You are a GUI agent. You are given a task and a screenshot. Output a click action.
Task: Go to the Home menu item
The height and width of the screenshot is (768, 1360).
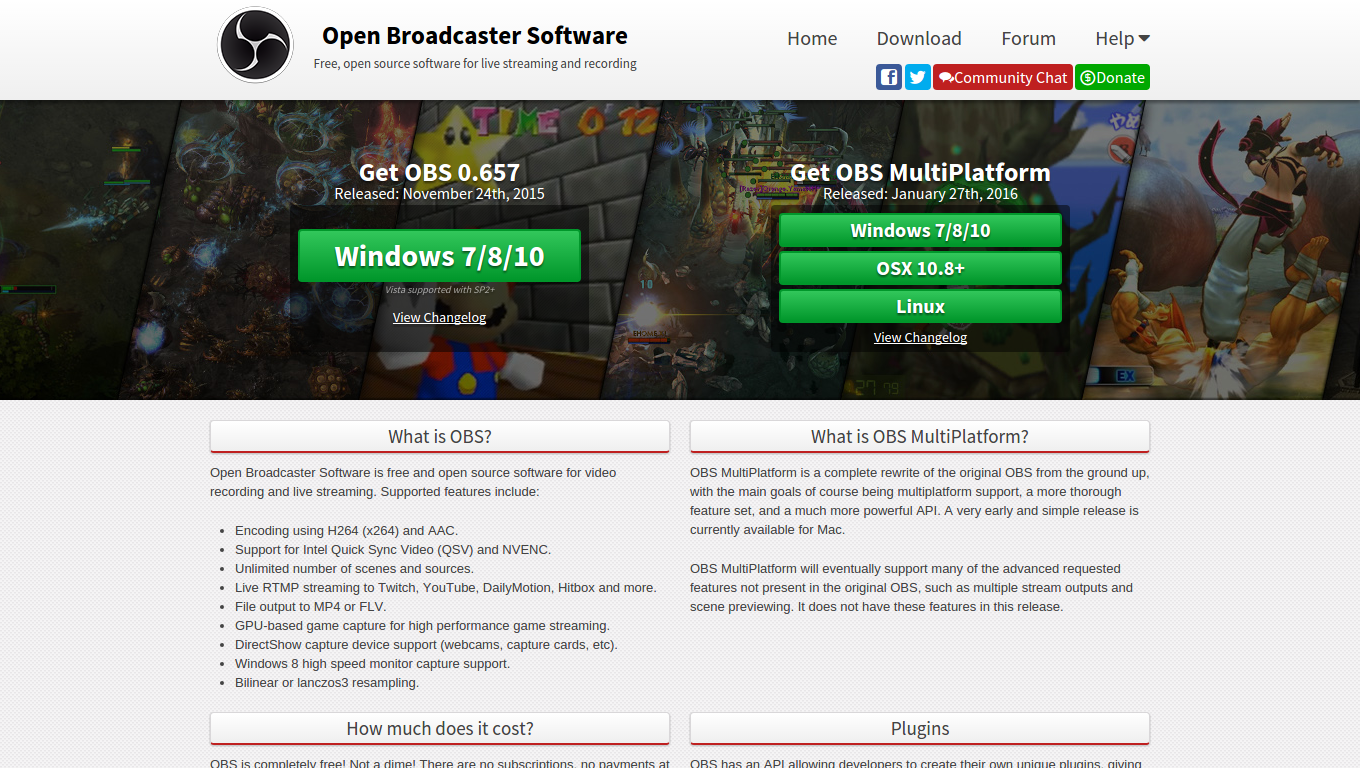(812, 38)
